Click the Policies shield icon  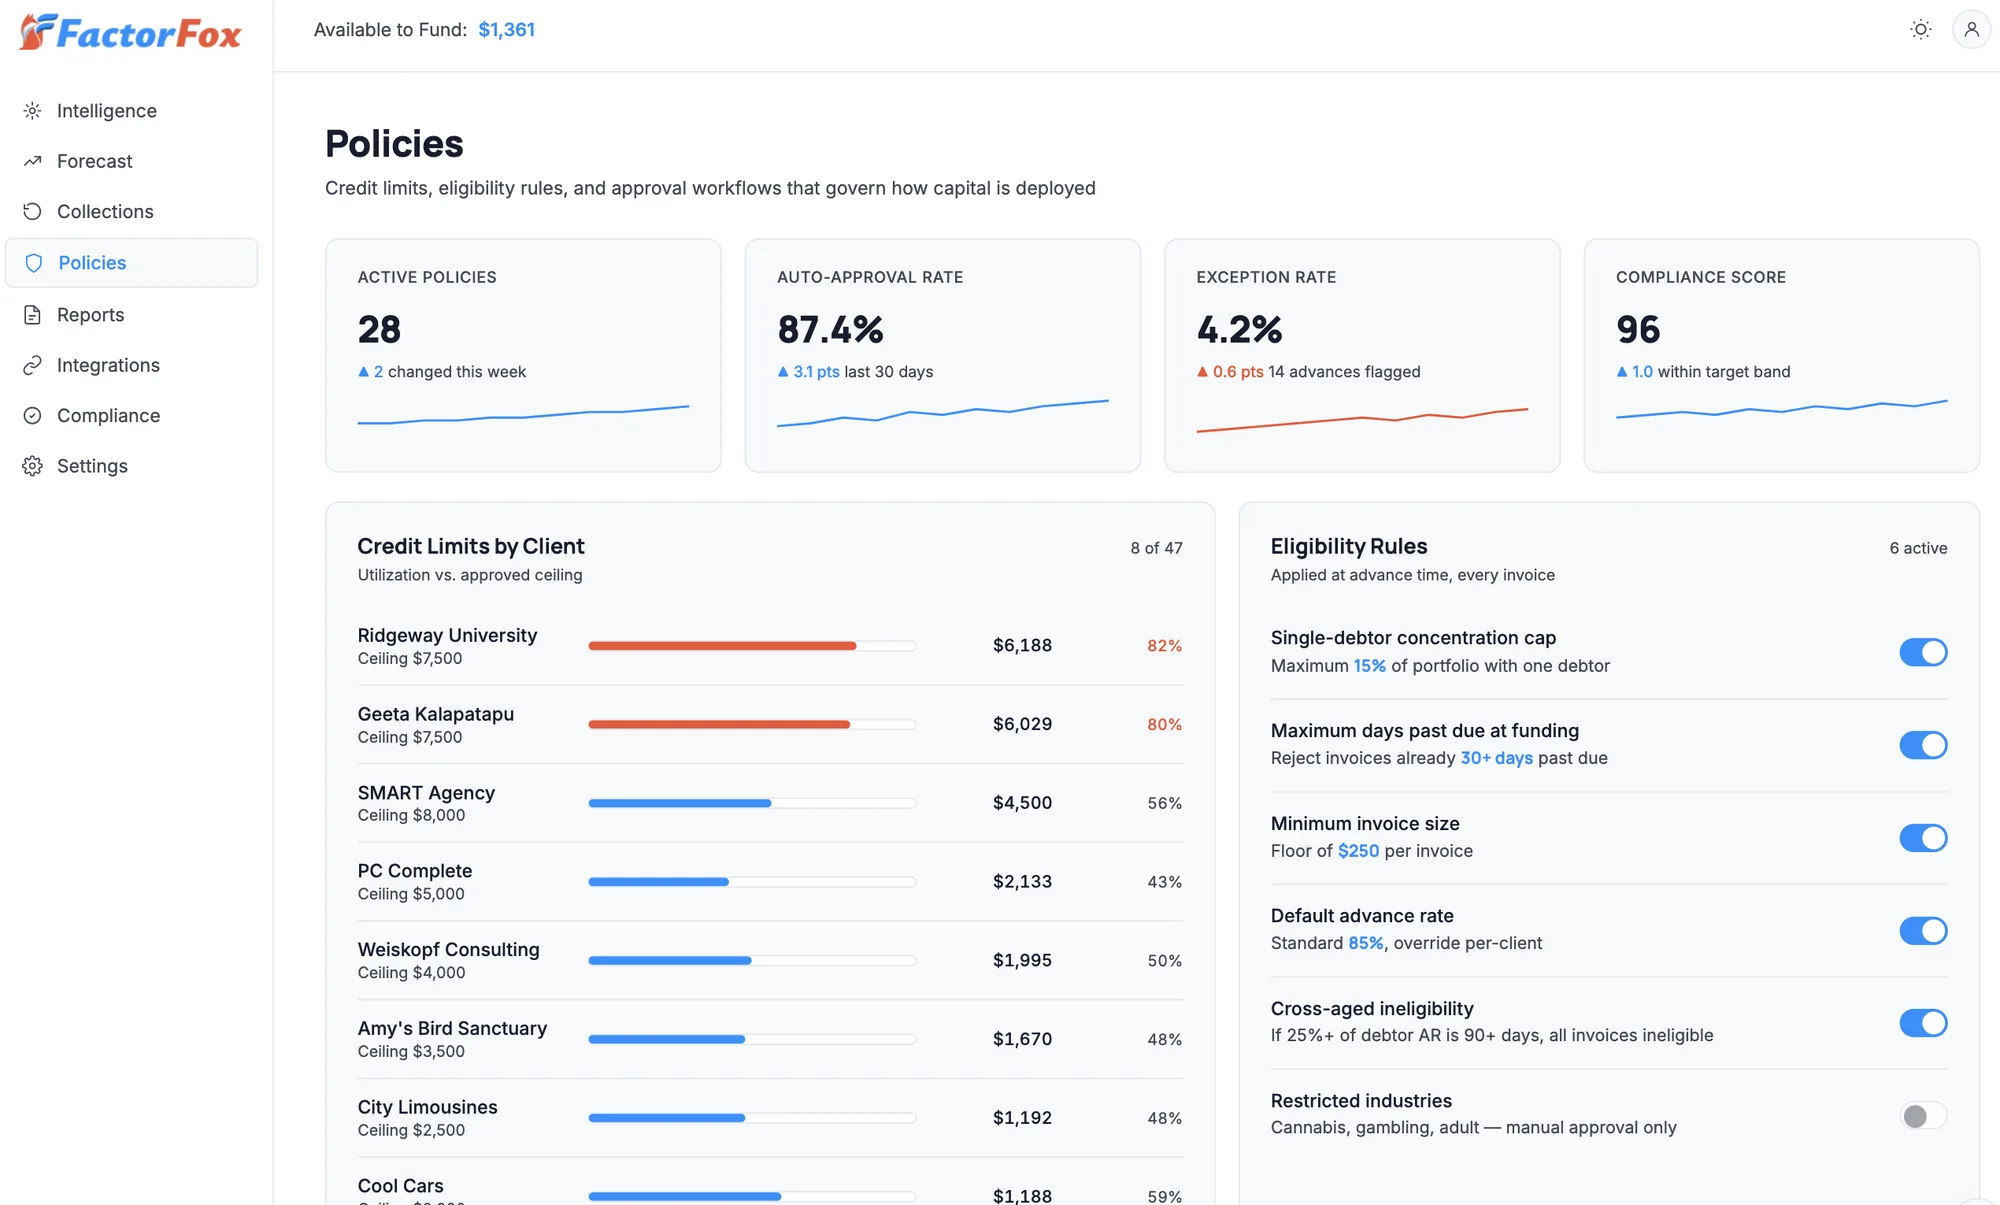click(x=34, y=263)
